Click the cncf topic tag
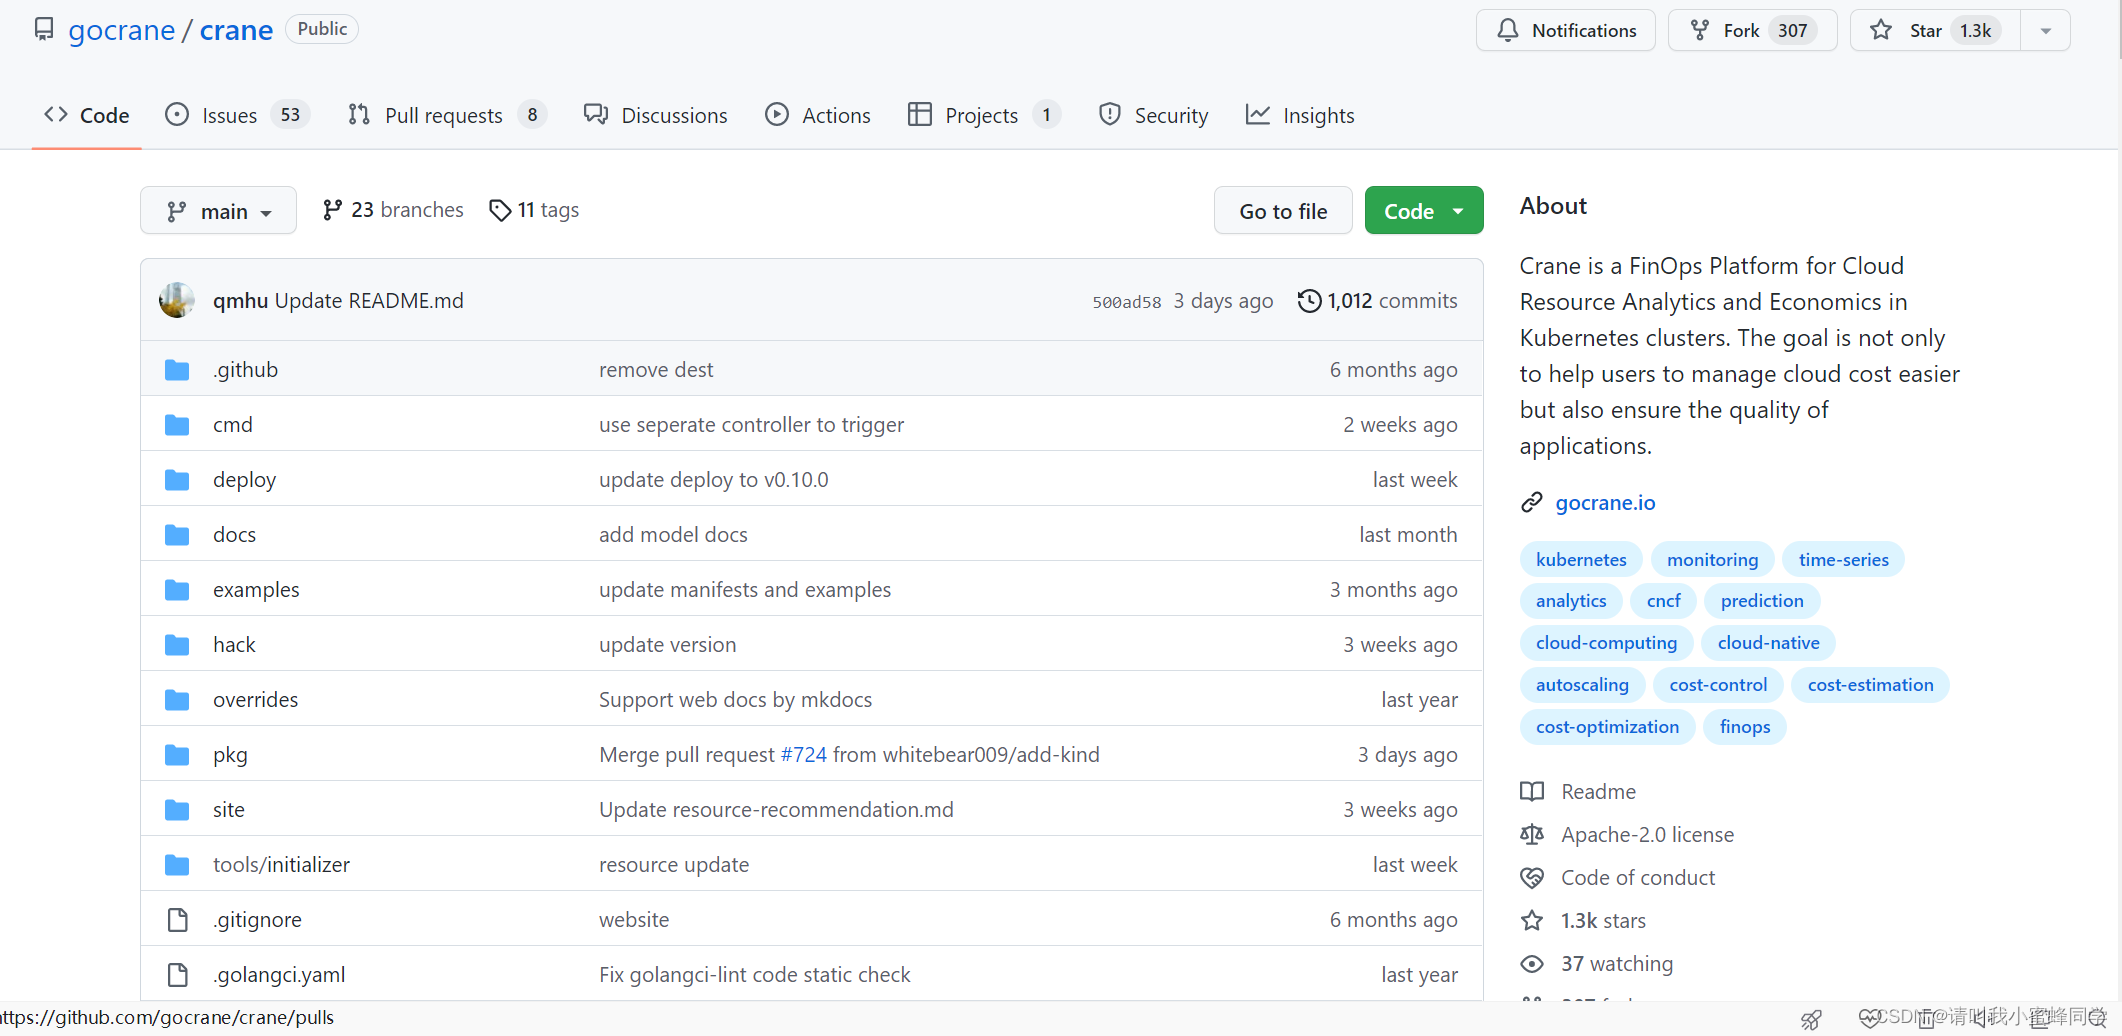The height and width of the screenshot is (1036, 2122). [x=1663, y=601]
